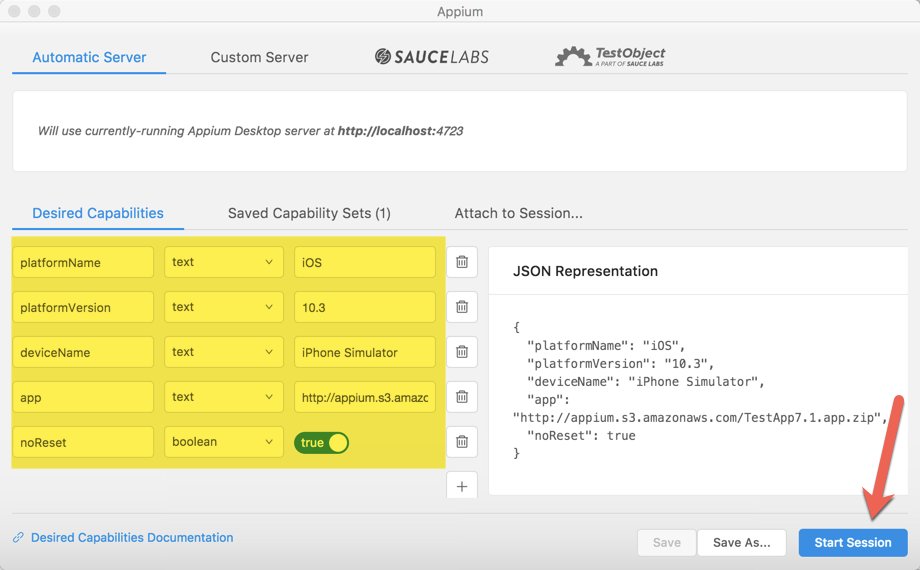Change noReset type from boolean dropdown
This screenshot has height=570, width=920.
pyautogui.click(x=224, y=442)
